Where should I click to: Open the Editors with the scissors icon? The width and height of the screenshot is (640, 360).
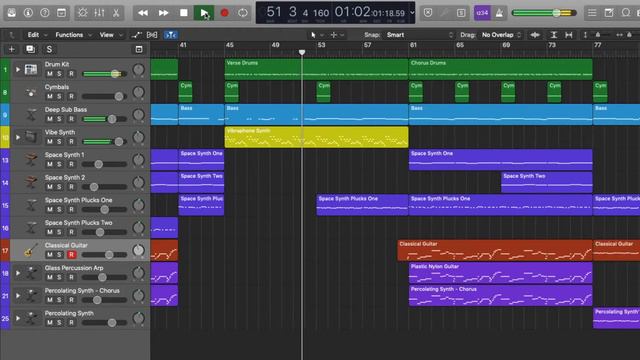pyautogui.click(x=116, y=13)
